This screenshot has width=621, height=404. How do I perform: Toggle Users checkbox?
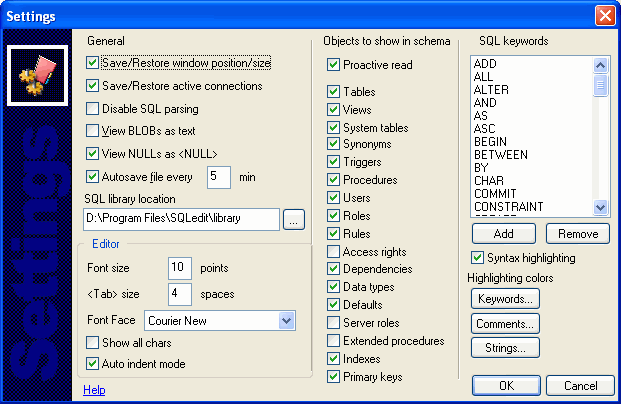click(333, 198)
